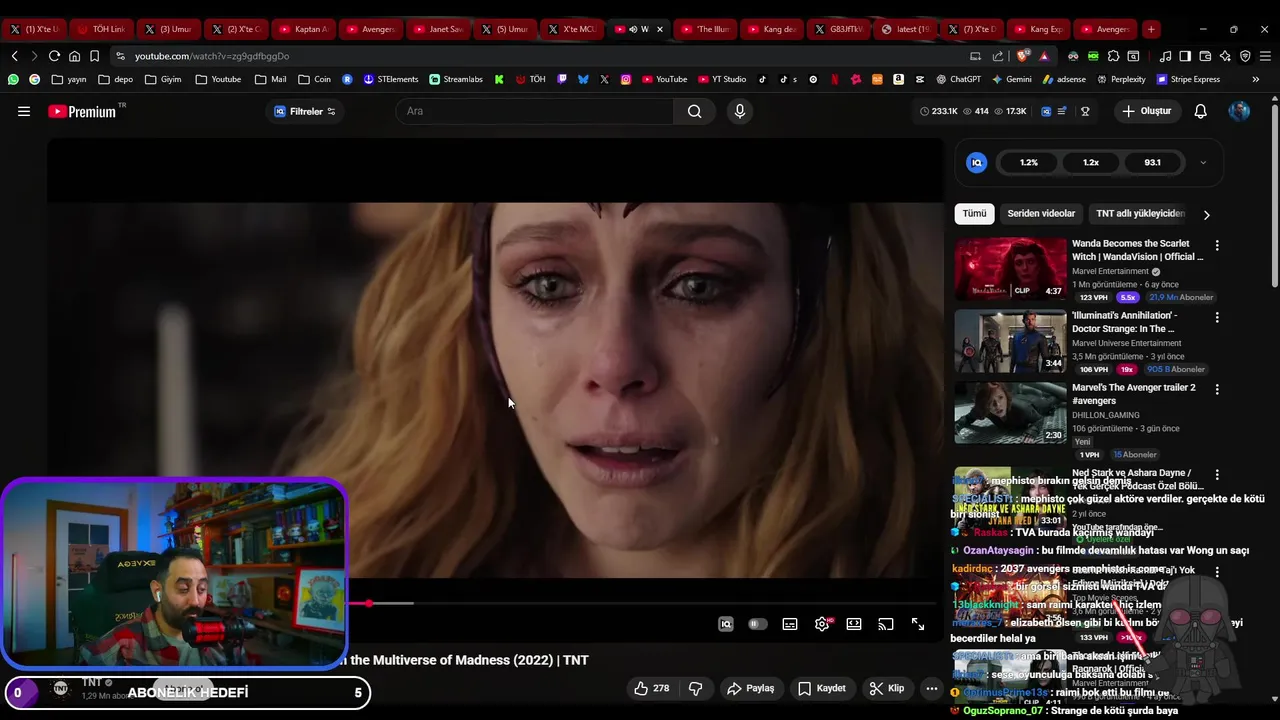1280x720 pixels.
Task: Switch to the TÖH Link tab
Action: tap(100, 29)
